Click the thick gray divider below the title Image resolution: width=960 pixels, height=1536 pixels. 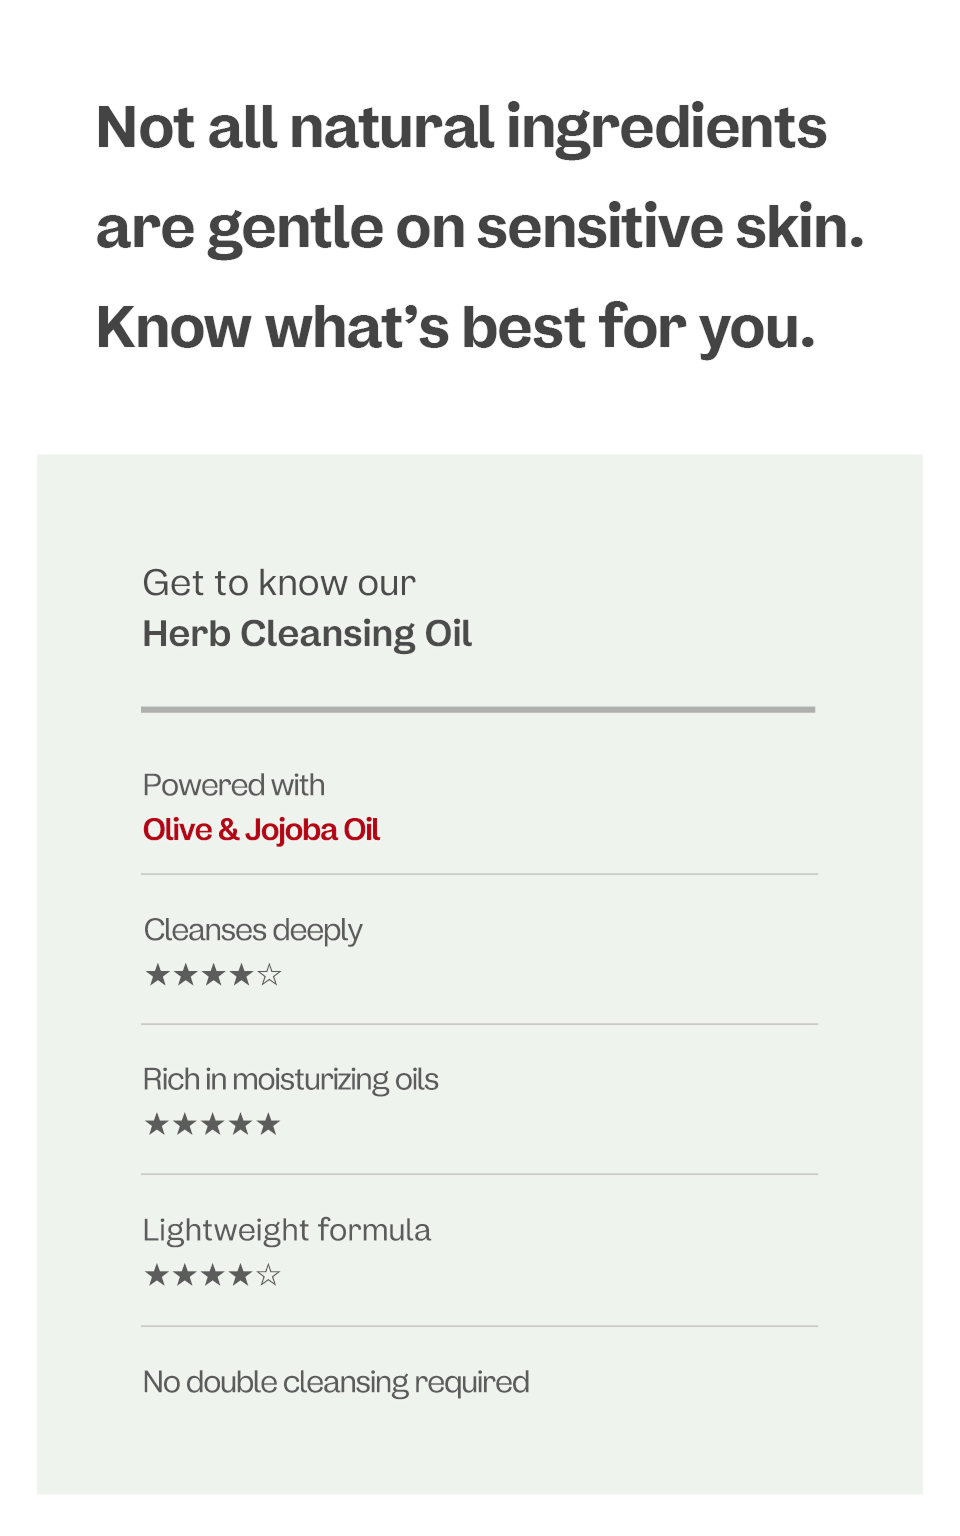(478, 709)
